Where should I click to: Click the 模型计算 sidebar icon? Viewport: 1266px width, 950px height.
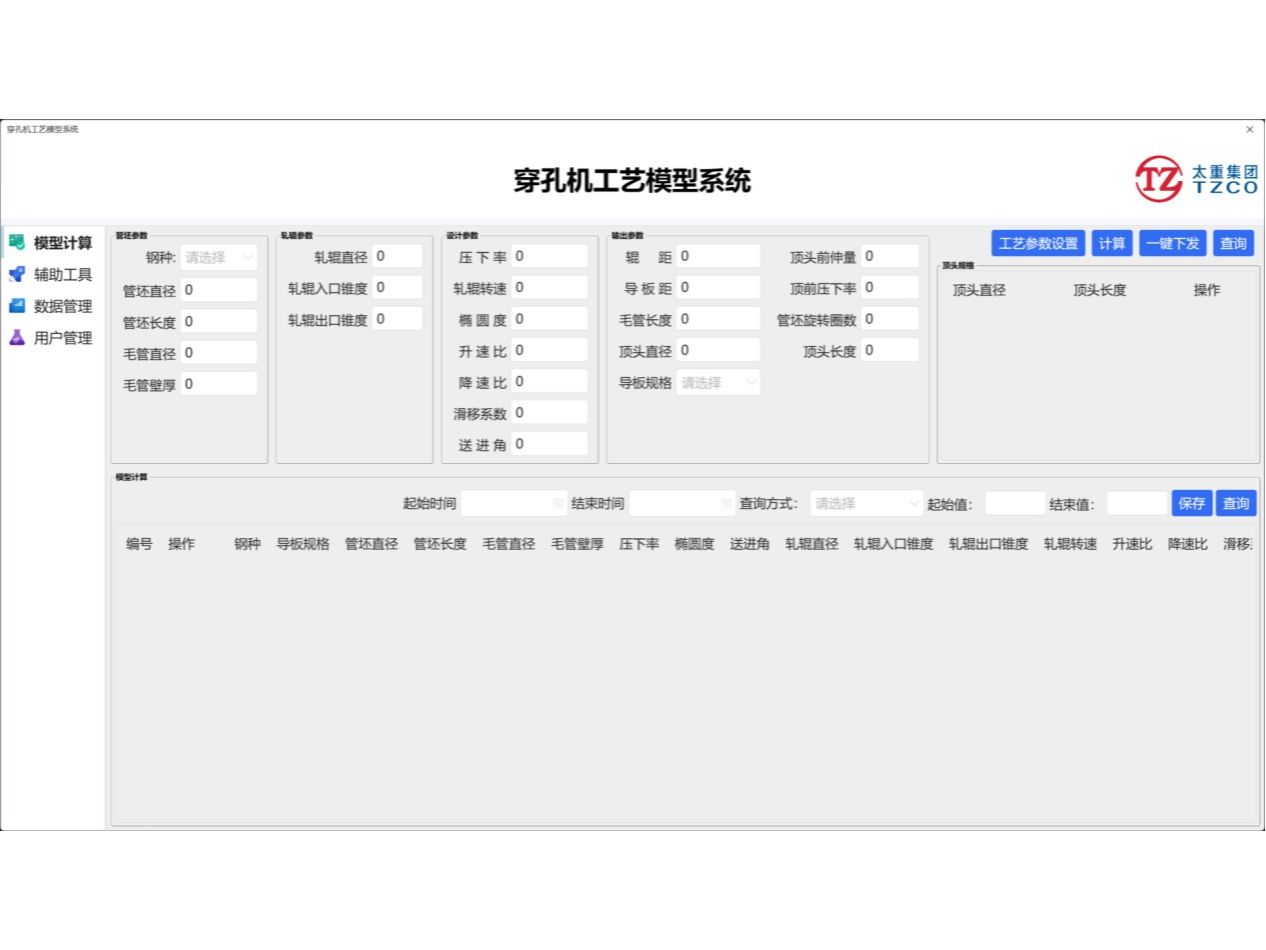[x=17, y=242]
